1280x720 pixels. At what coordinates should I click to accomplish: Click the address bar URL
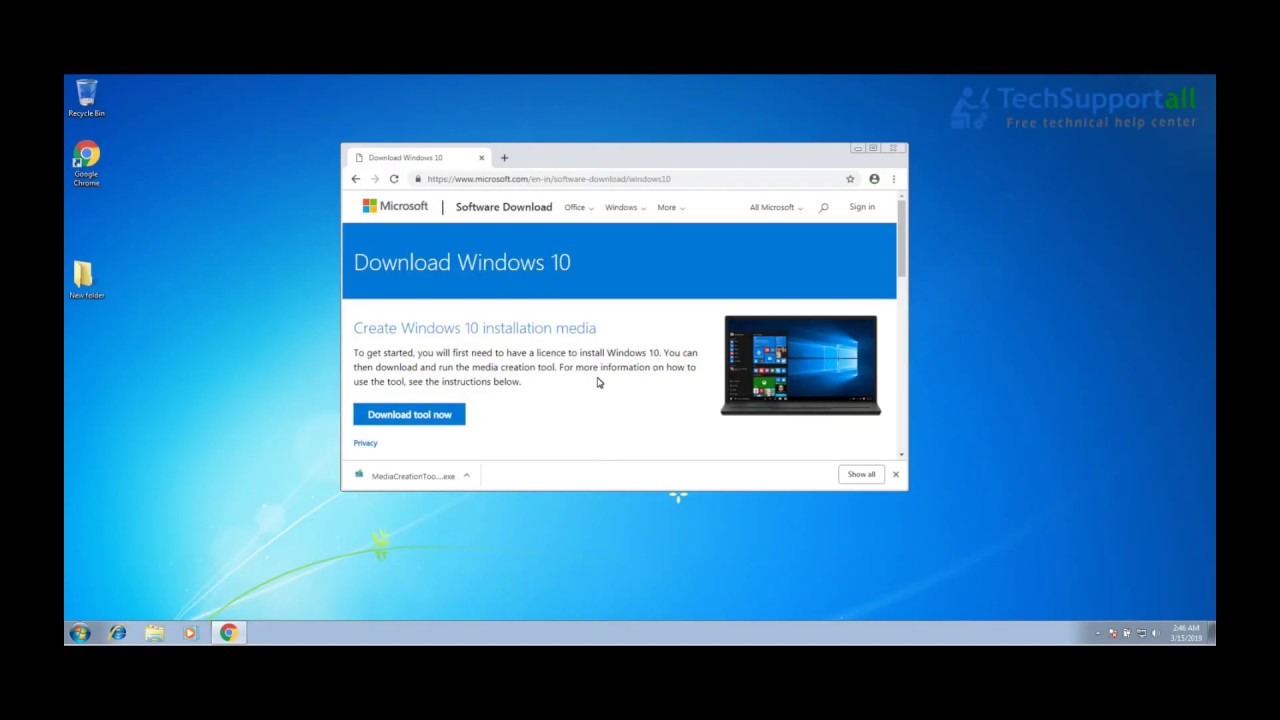[549, 179]
